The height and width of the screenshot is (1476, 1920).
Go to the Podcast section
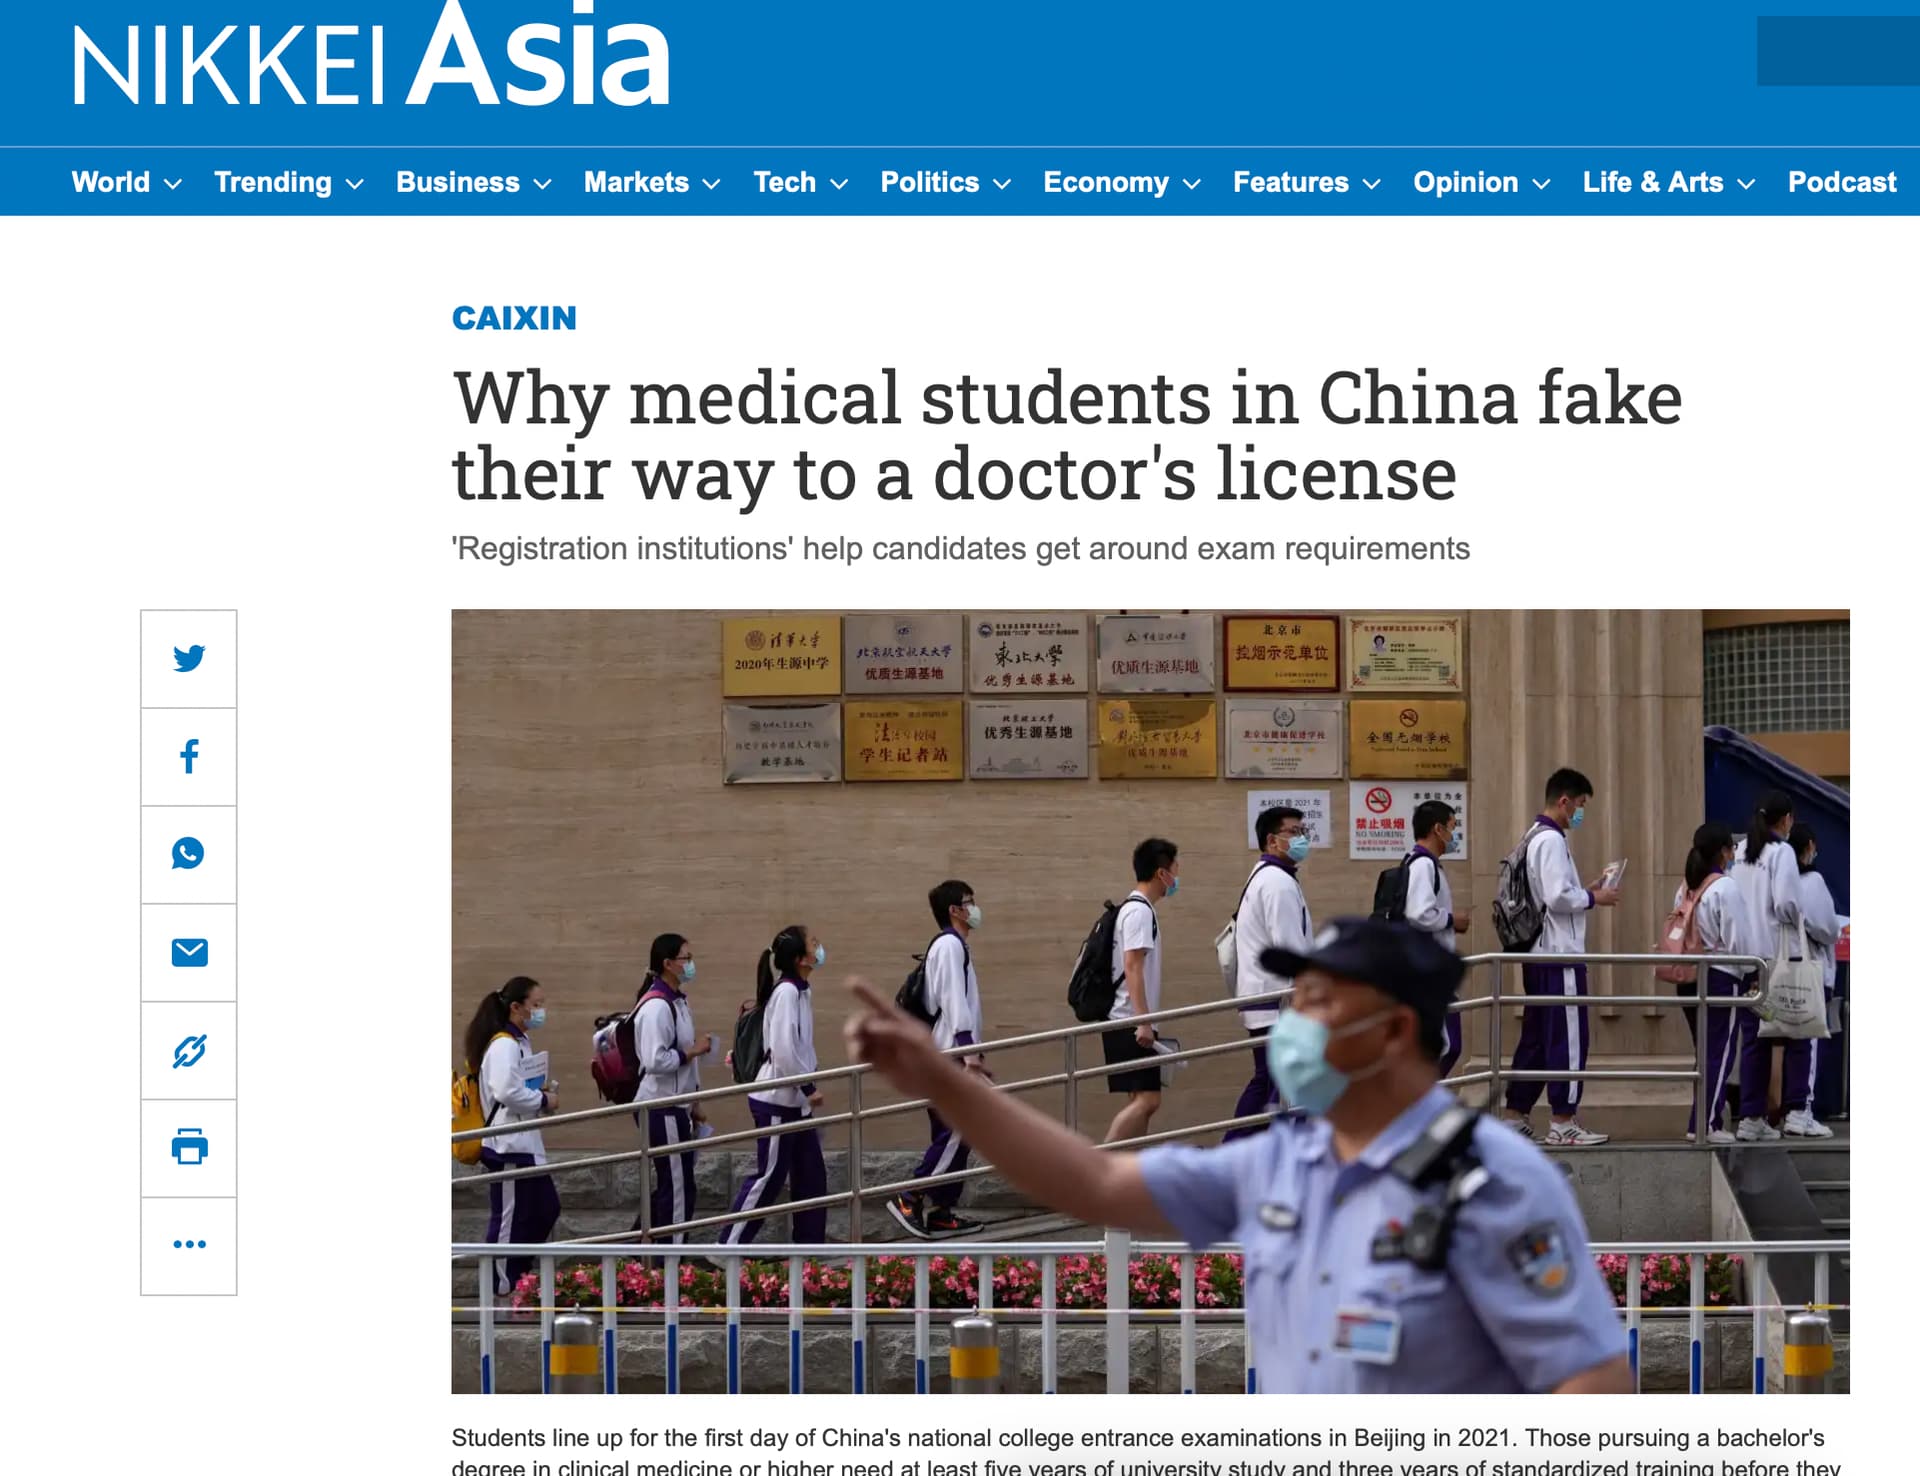(1841, 183)
